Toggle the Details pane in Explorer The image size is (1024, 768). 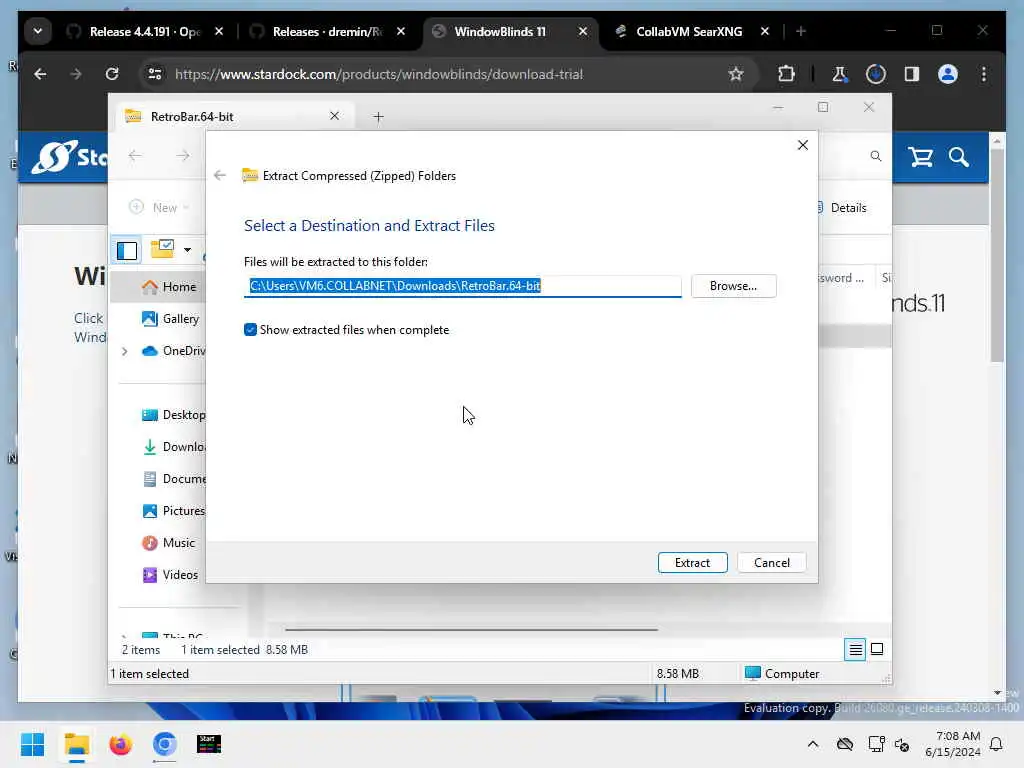[x=842, y=208]
